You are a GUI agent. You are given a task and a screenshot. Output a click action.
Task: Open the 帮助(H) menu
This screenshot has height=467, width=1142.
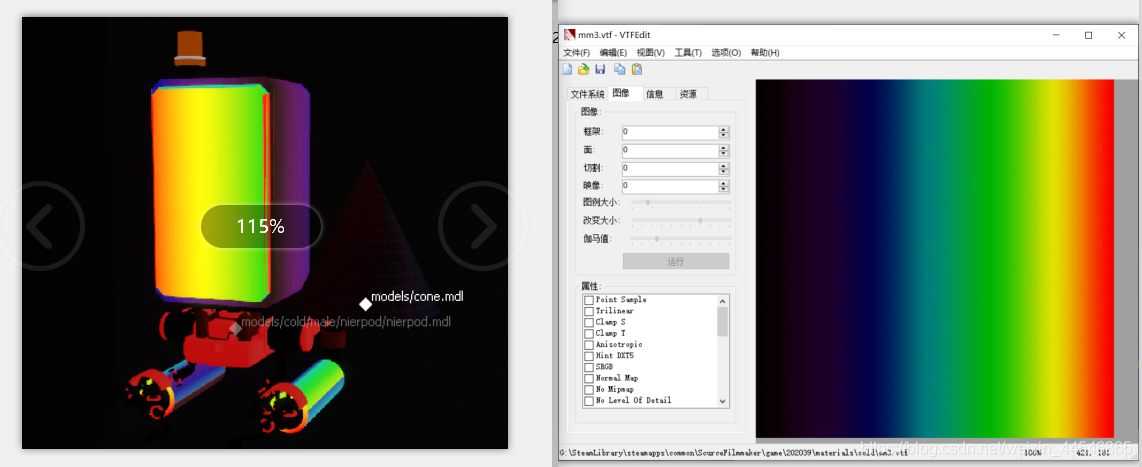pyautogui.click(x=765, y=52)
